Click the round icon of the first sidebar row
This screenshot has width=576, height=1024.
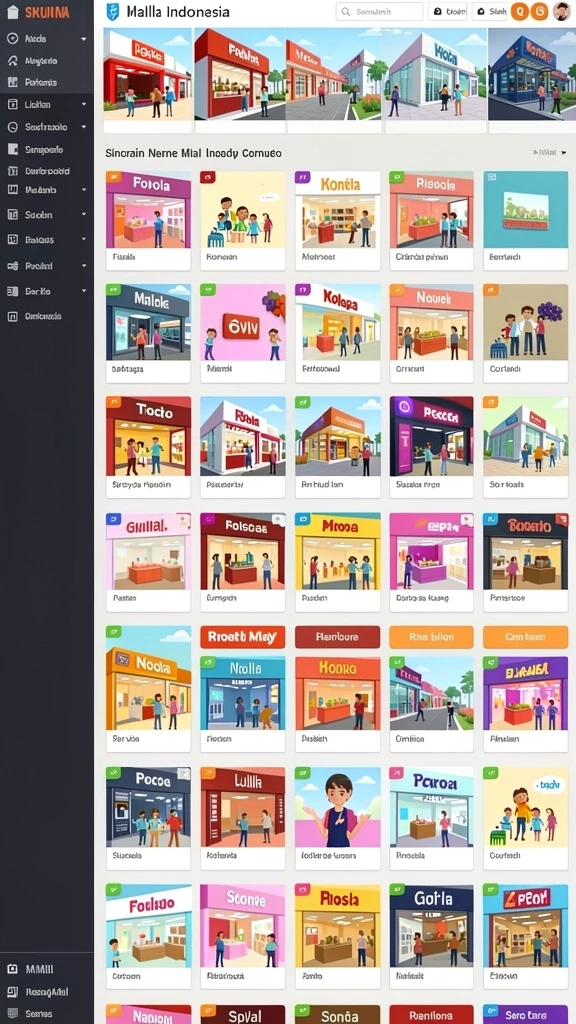pyautogui.click(x=12, y=39)
